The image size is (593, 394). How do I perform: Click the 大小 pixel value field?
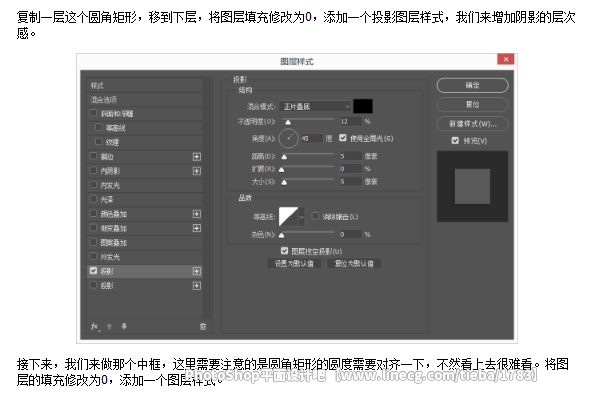[350, 181]
